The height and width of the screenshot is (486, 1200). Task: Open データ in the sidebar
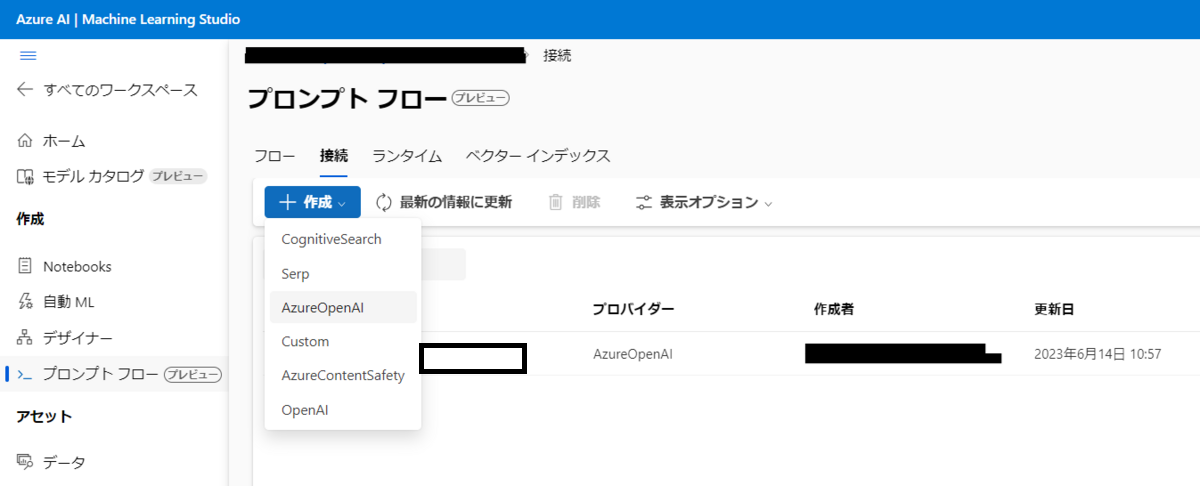click(x=64, y=462)
